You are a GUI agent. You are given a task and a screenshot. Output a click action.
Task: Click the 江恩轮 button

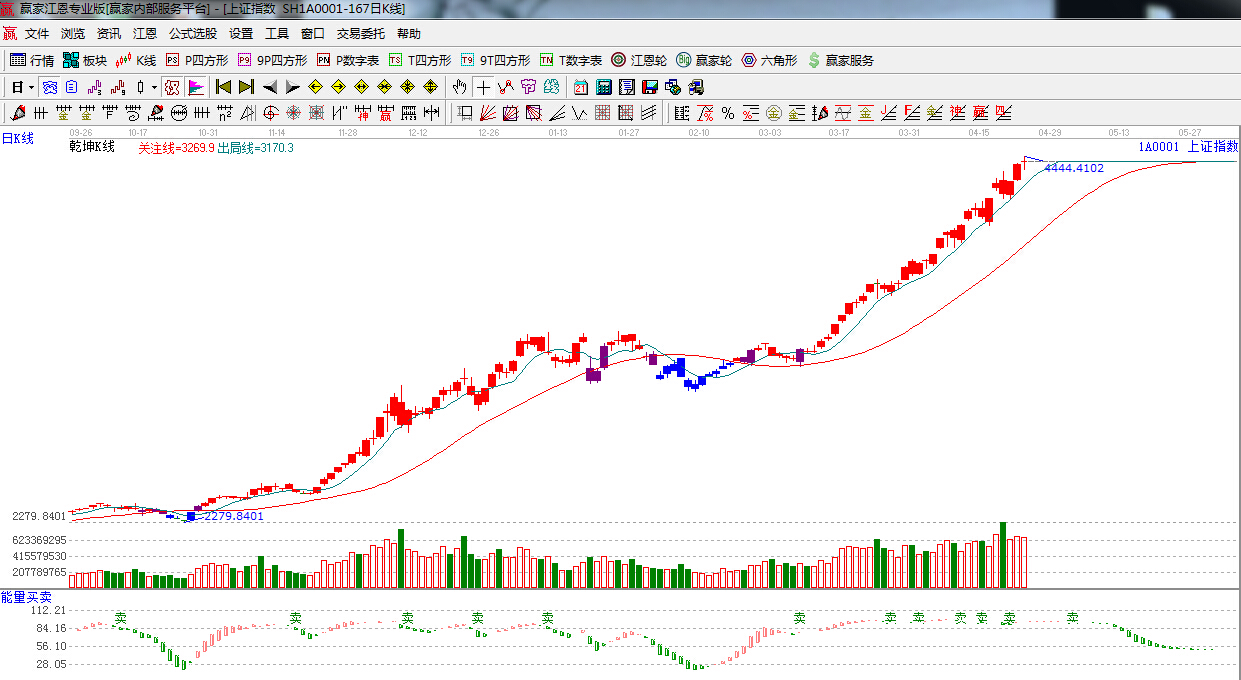(638, 60)
